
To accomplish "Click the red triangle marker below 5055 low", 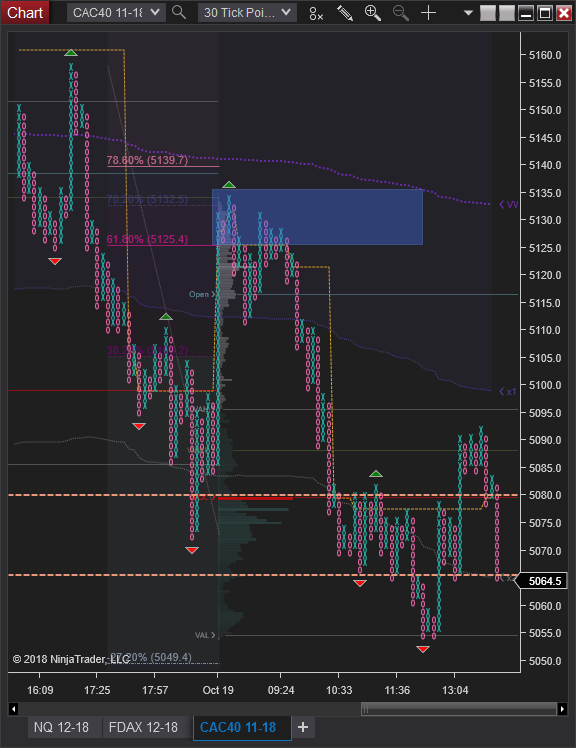I will pos(423,649).
